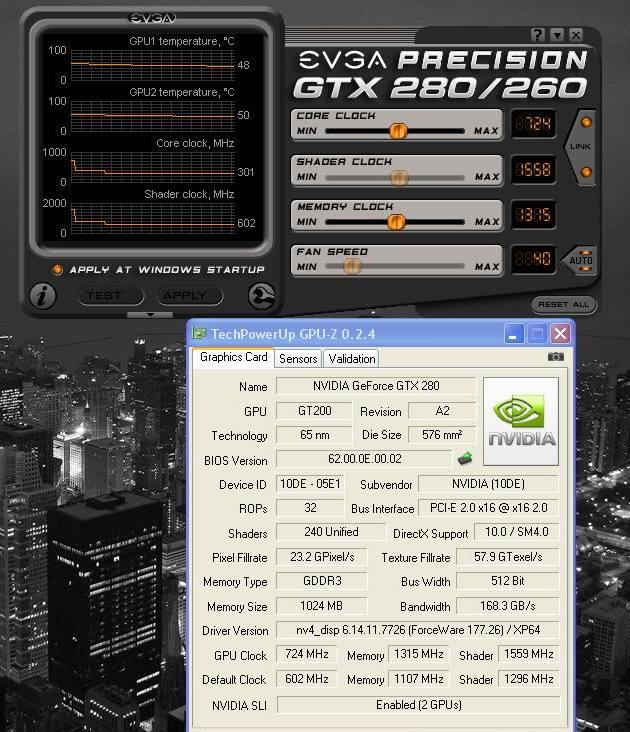The width and height of the screenshot is (630, 732).
Task: Click the Memory Clock slider knob
Action: (396, 222)
